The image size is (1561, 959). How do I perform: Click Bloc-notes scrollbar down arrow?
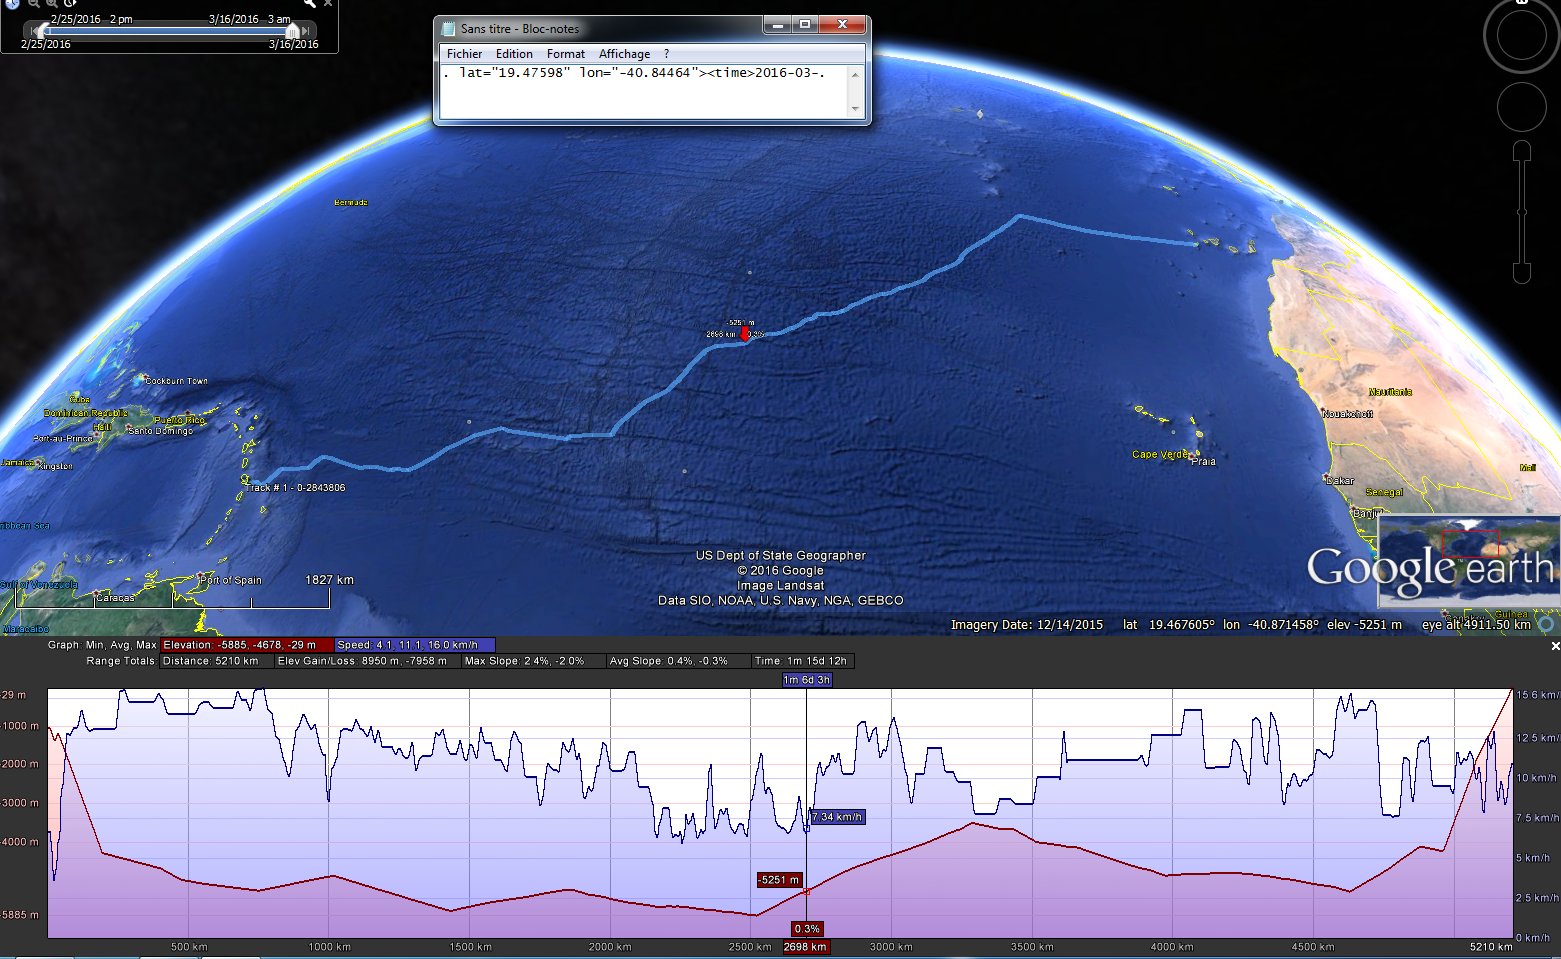click(855, 109)
